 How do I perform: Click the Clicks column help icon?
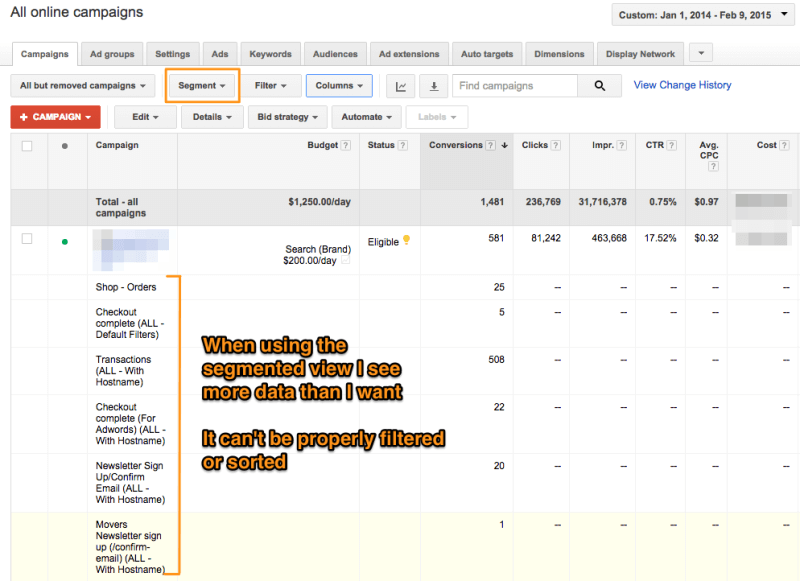[556, 145]
